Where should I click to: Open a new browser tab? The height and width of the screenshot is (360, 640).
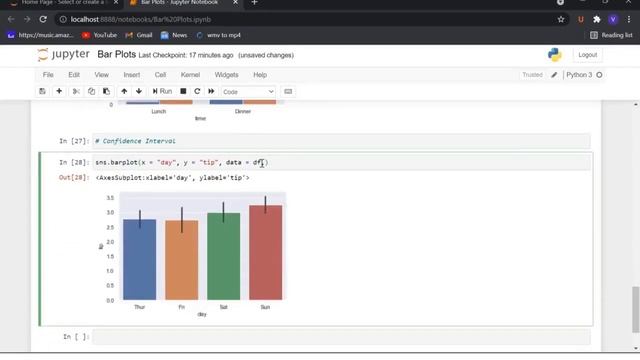coord(254,3)
